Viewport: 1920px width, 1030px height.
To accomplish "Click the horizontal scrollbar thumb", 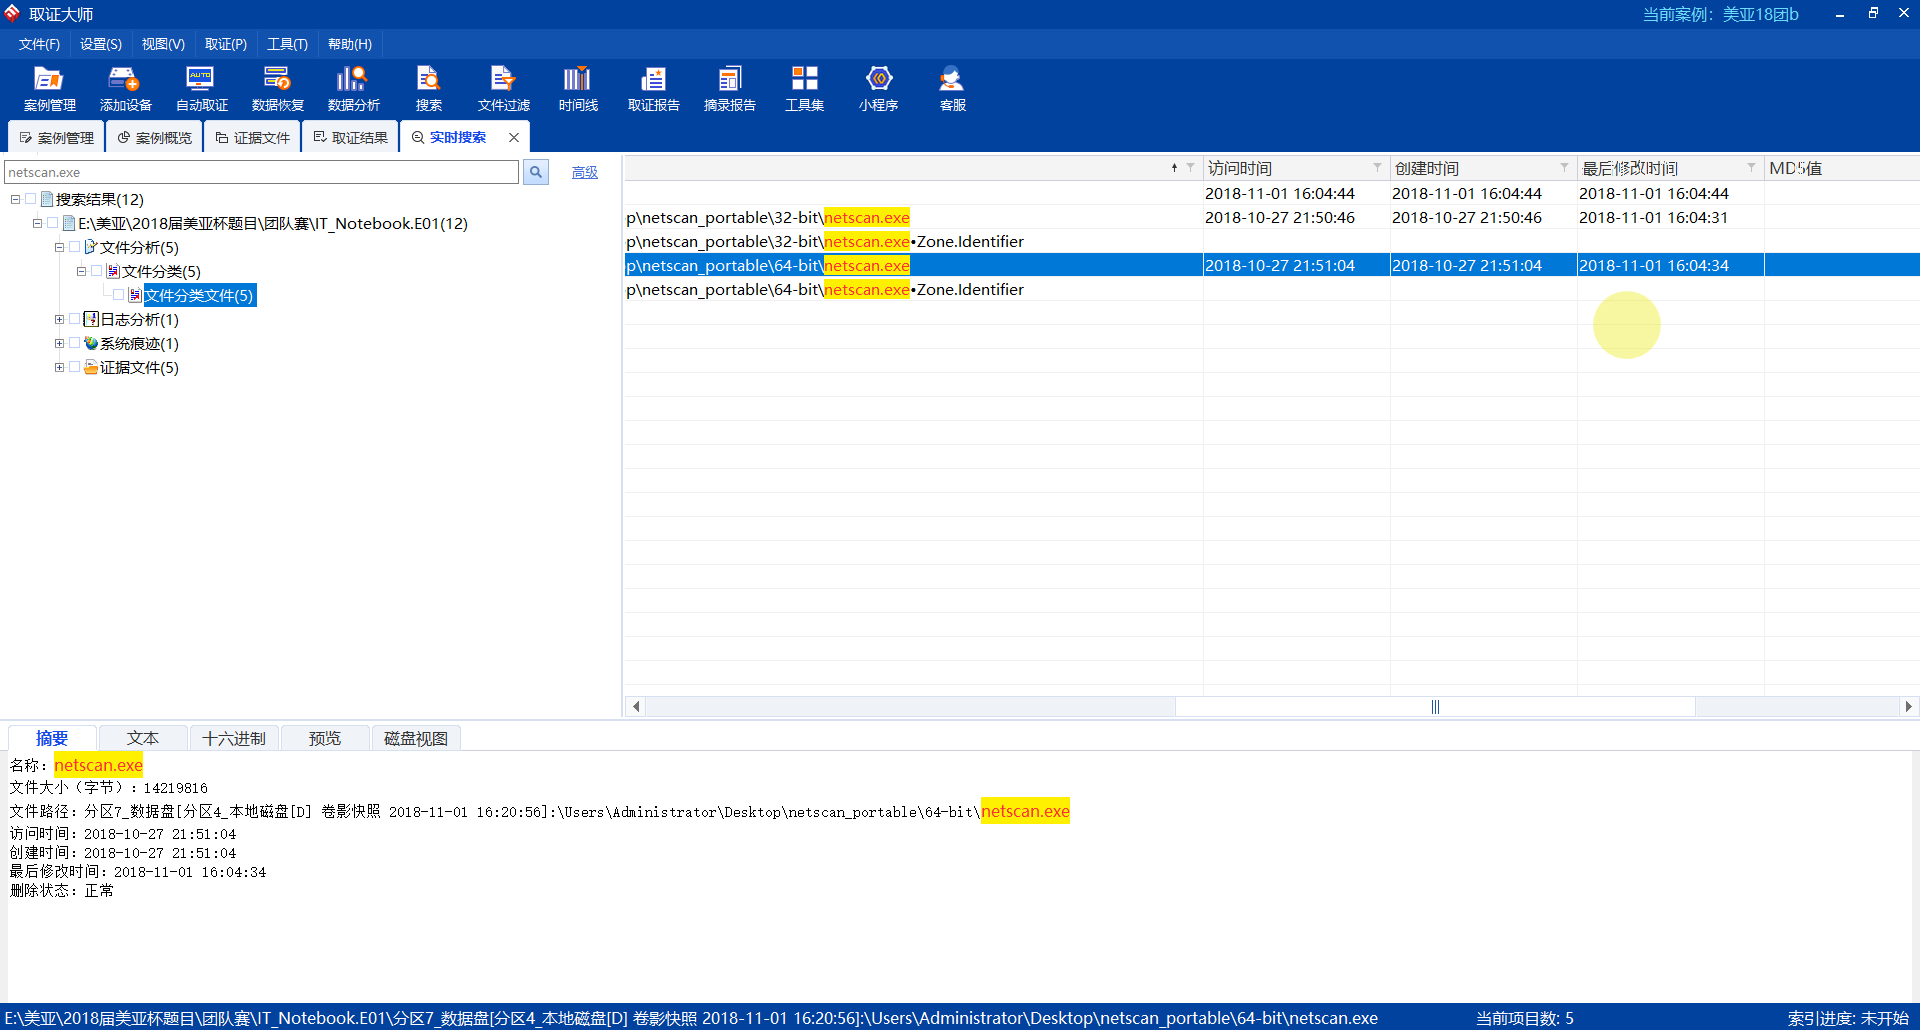I will point(1435,706).
